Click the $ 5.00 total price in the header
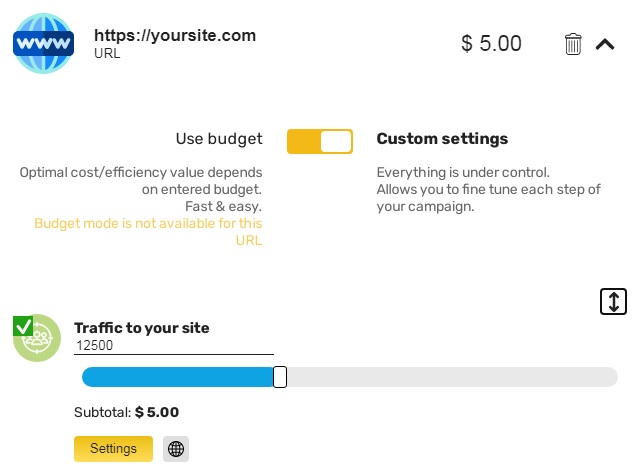 pyautogui.click(x=491, y=44)
